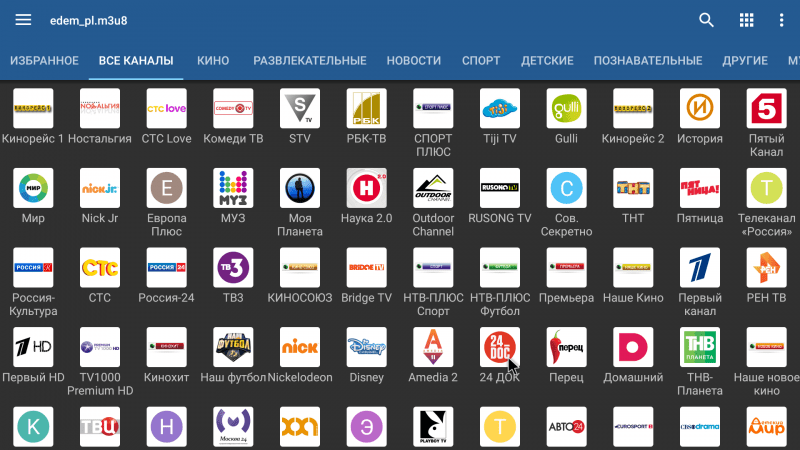Image resolution: width=800 pixels, height=450 pixels.
Task: Play the Bridge TV channel
Action: coord(366,267)
